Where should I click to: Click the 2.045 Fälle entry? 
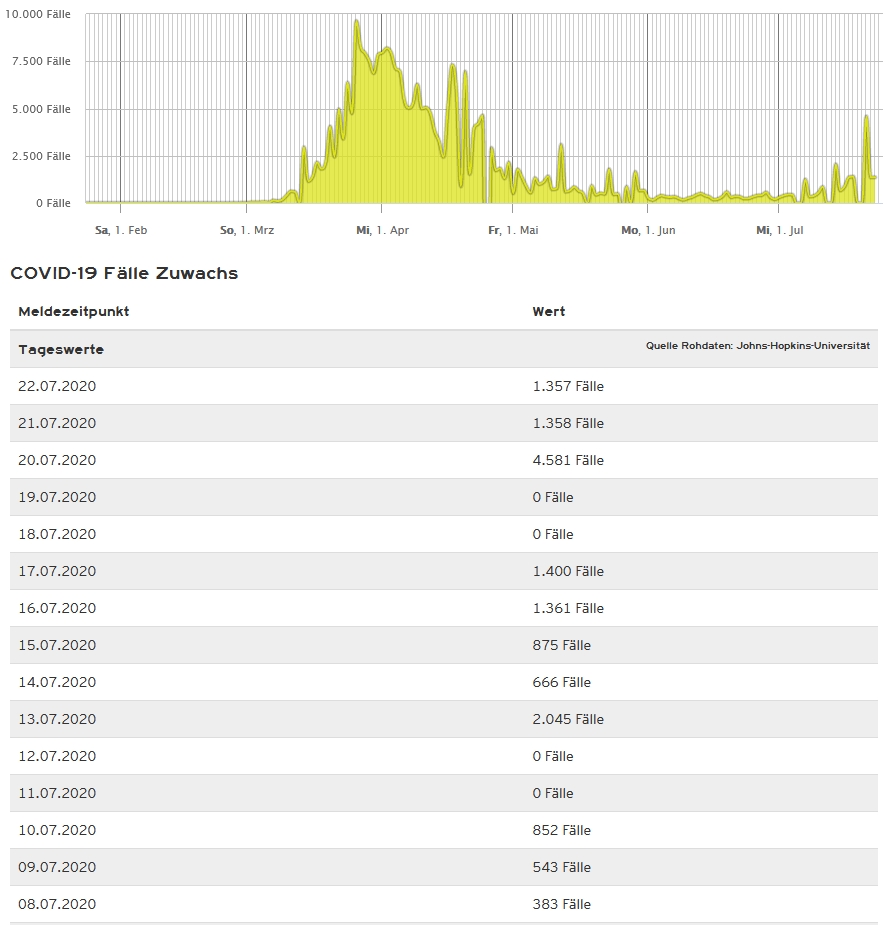click(568, 719)
